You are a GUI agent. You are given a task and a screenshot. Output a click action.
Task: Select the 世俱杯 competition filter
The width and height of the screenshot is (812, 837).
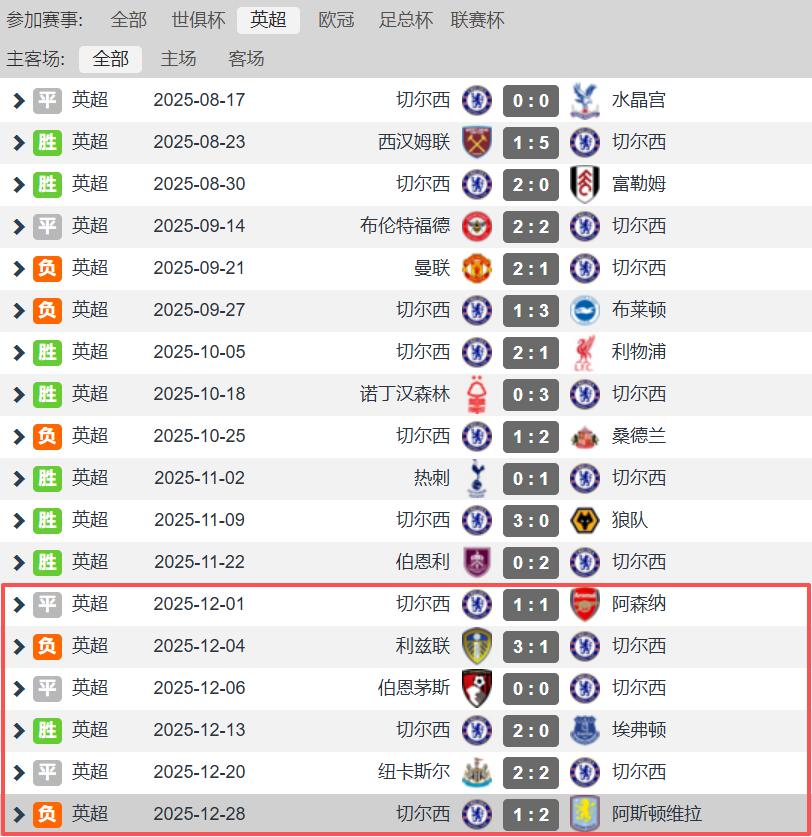(x=199, y=20)
